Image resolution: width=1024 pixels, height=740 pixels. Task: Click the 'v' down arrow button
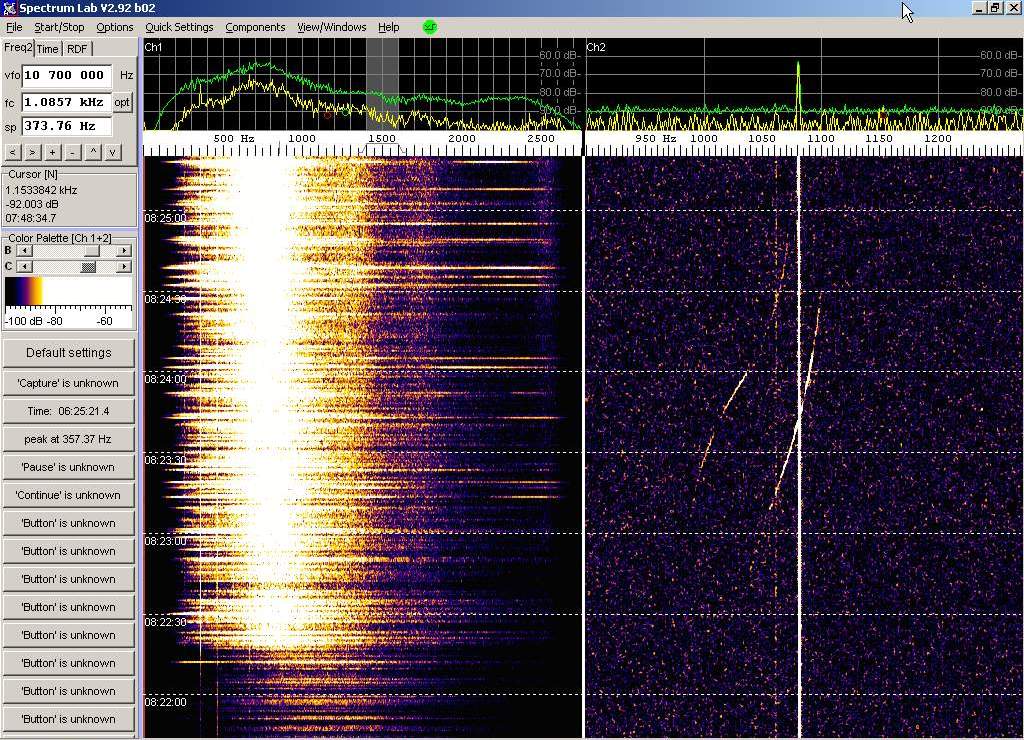pyautogui.click(x=113, y=152)
